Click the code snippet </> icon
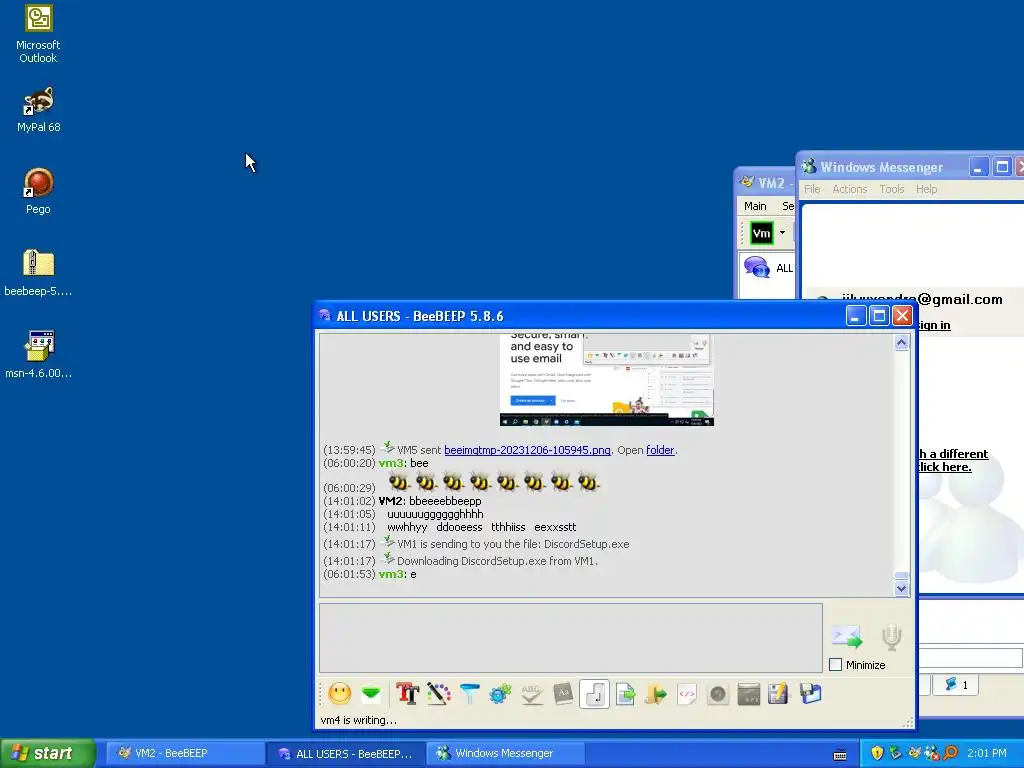The image size is (1024, 768). 686,694
